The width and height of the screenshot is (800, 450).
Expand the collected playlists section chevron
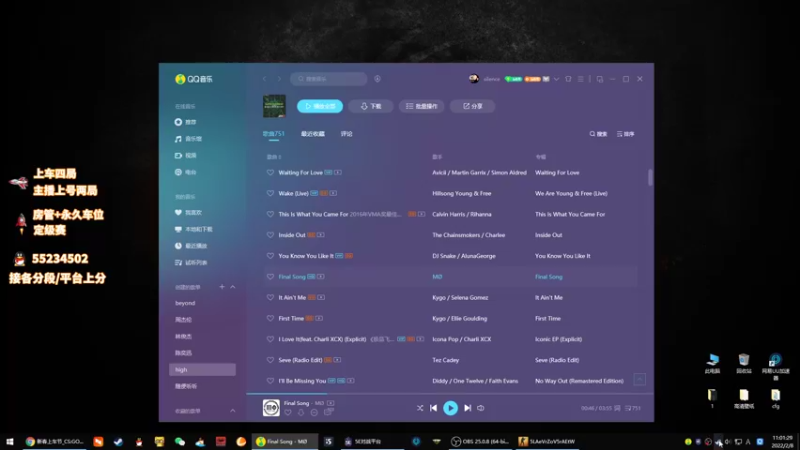[233, 411]
